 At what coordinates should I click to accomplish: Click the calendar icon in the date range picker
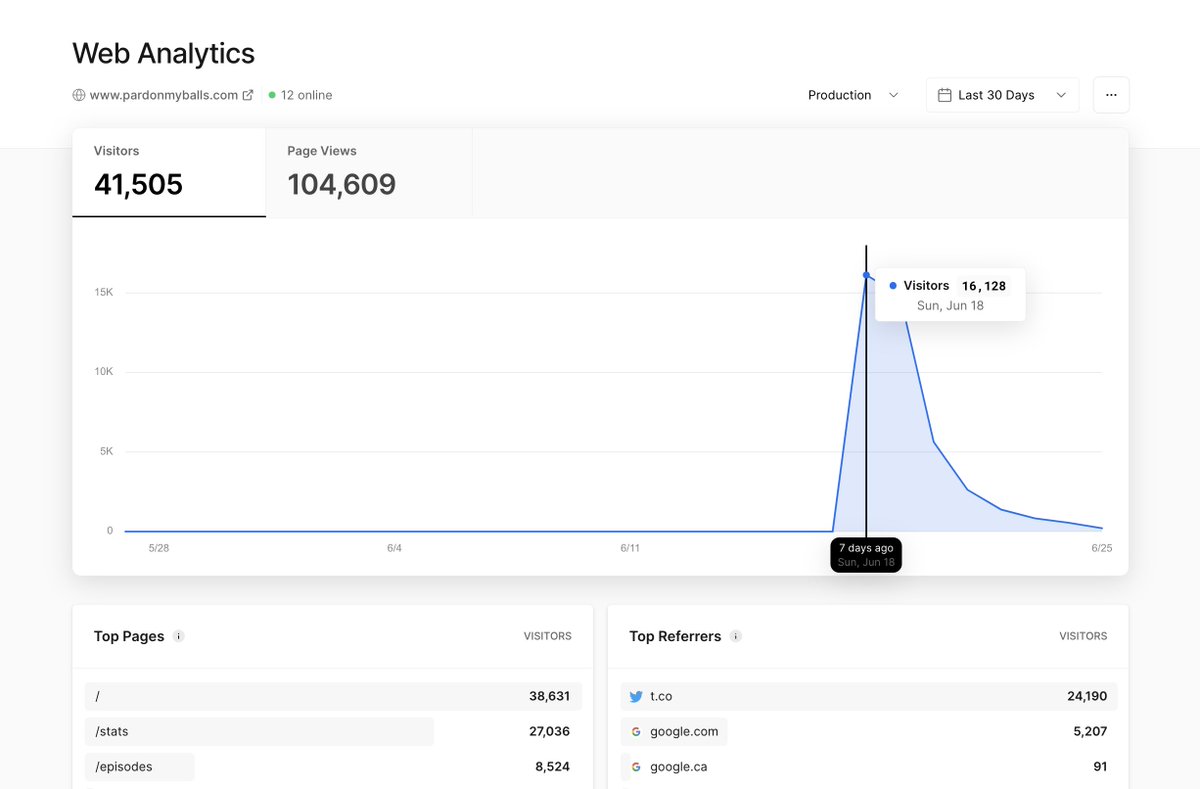[x=944, y=95]
